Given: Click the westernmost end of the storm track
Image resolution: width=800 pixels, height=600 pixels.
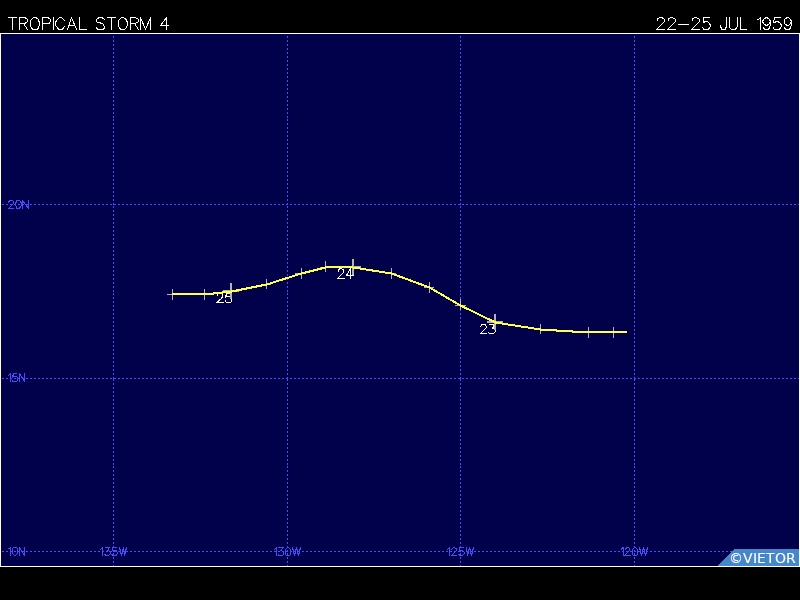Looking at the screenshot, I should tap(169, 294).
